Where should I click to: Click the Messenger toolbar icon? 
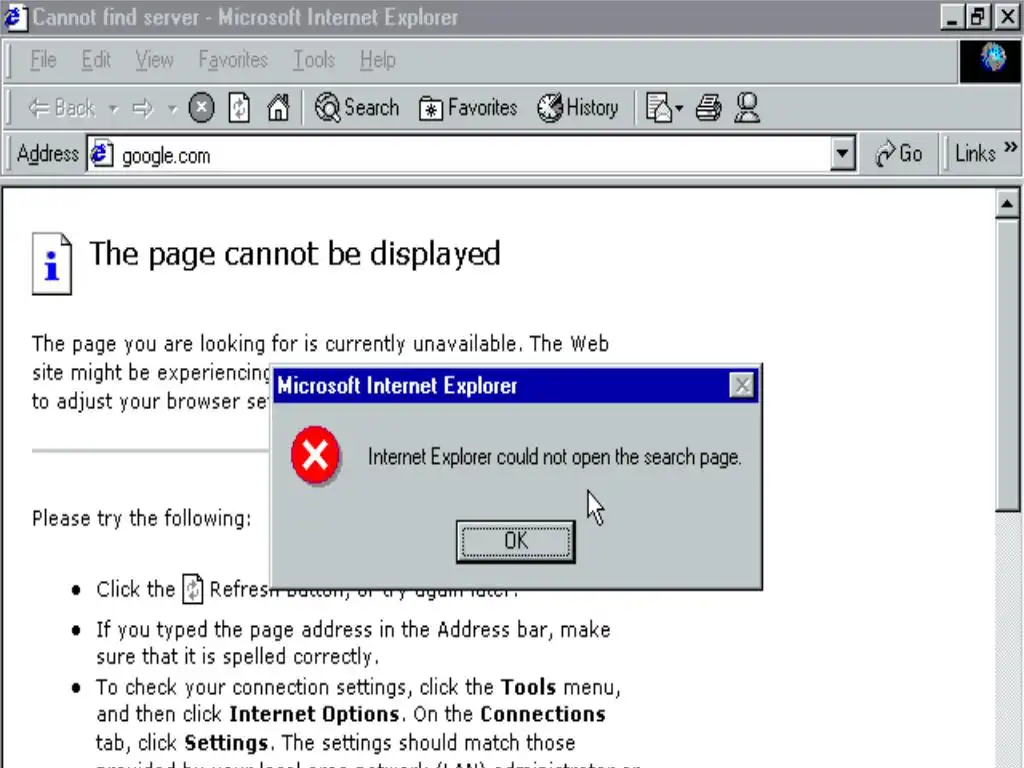tap(747, 108)
